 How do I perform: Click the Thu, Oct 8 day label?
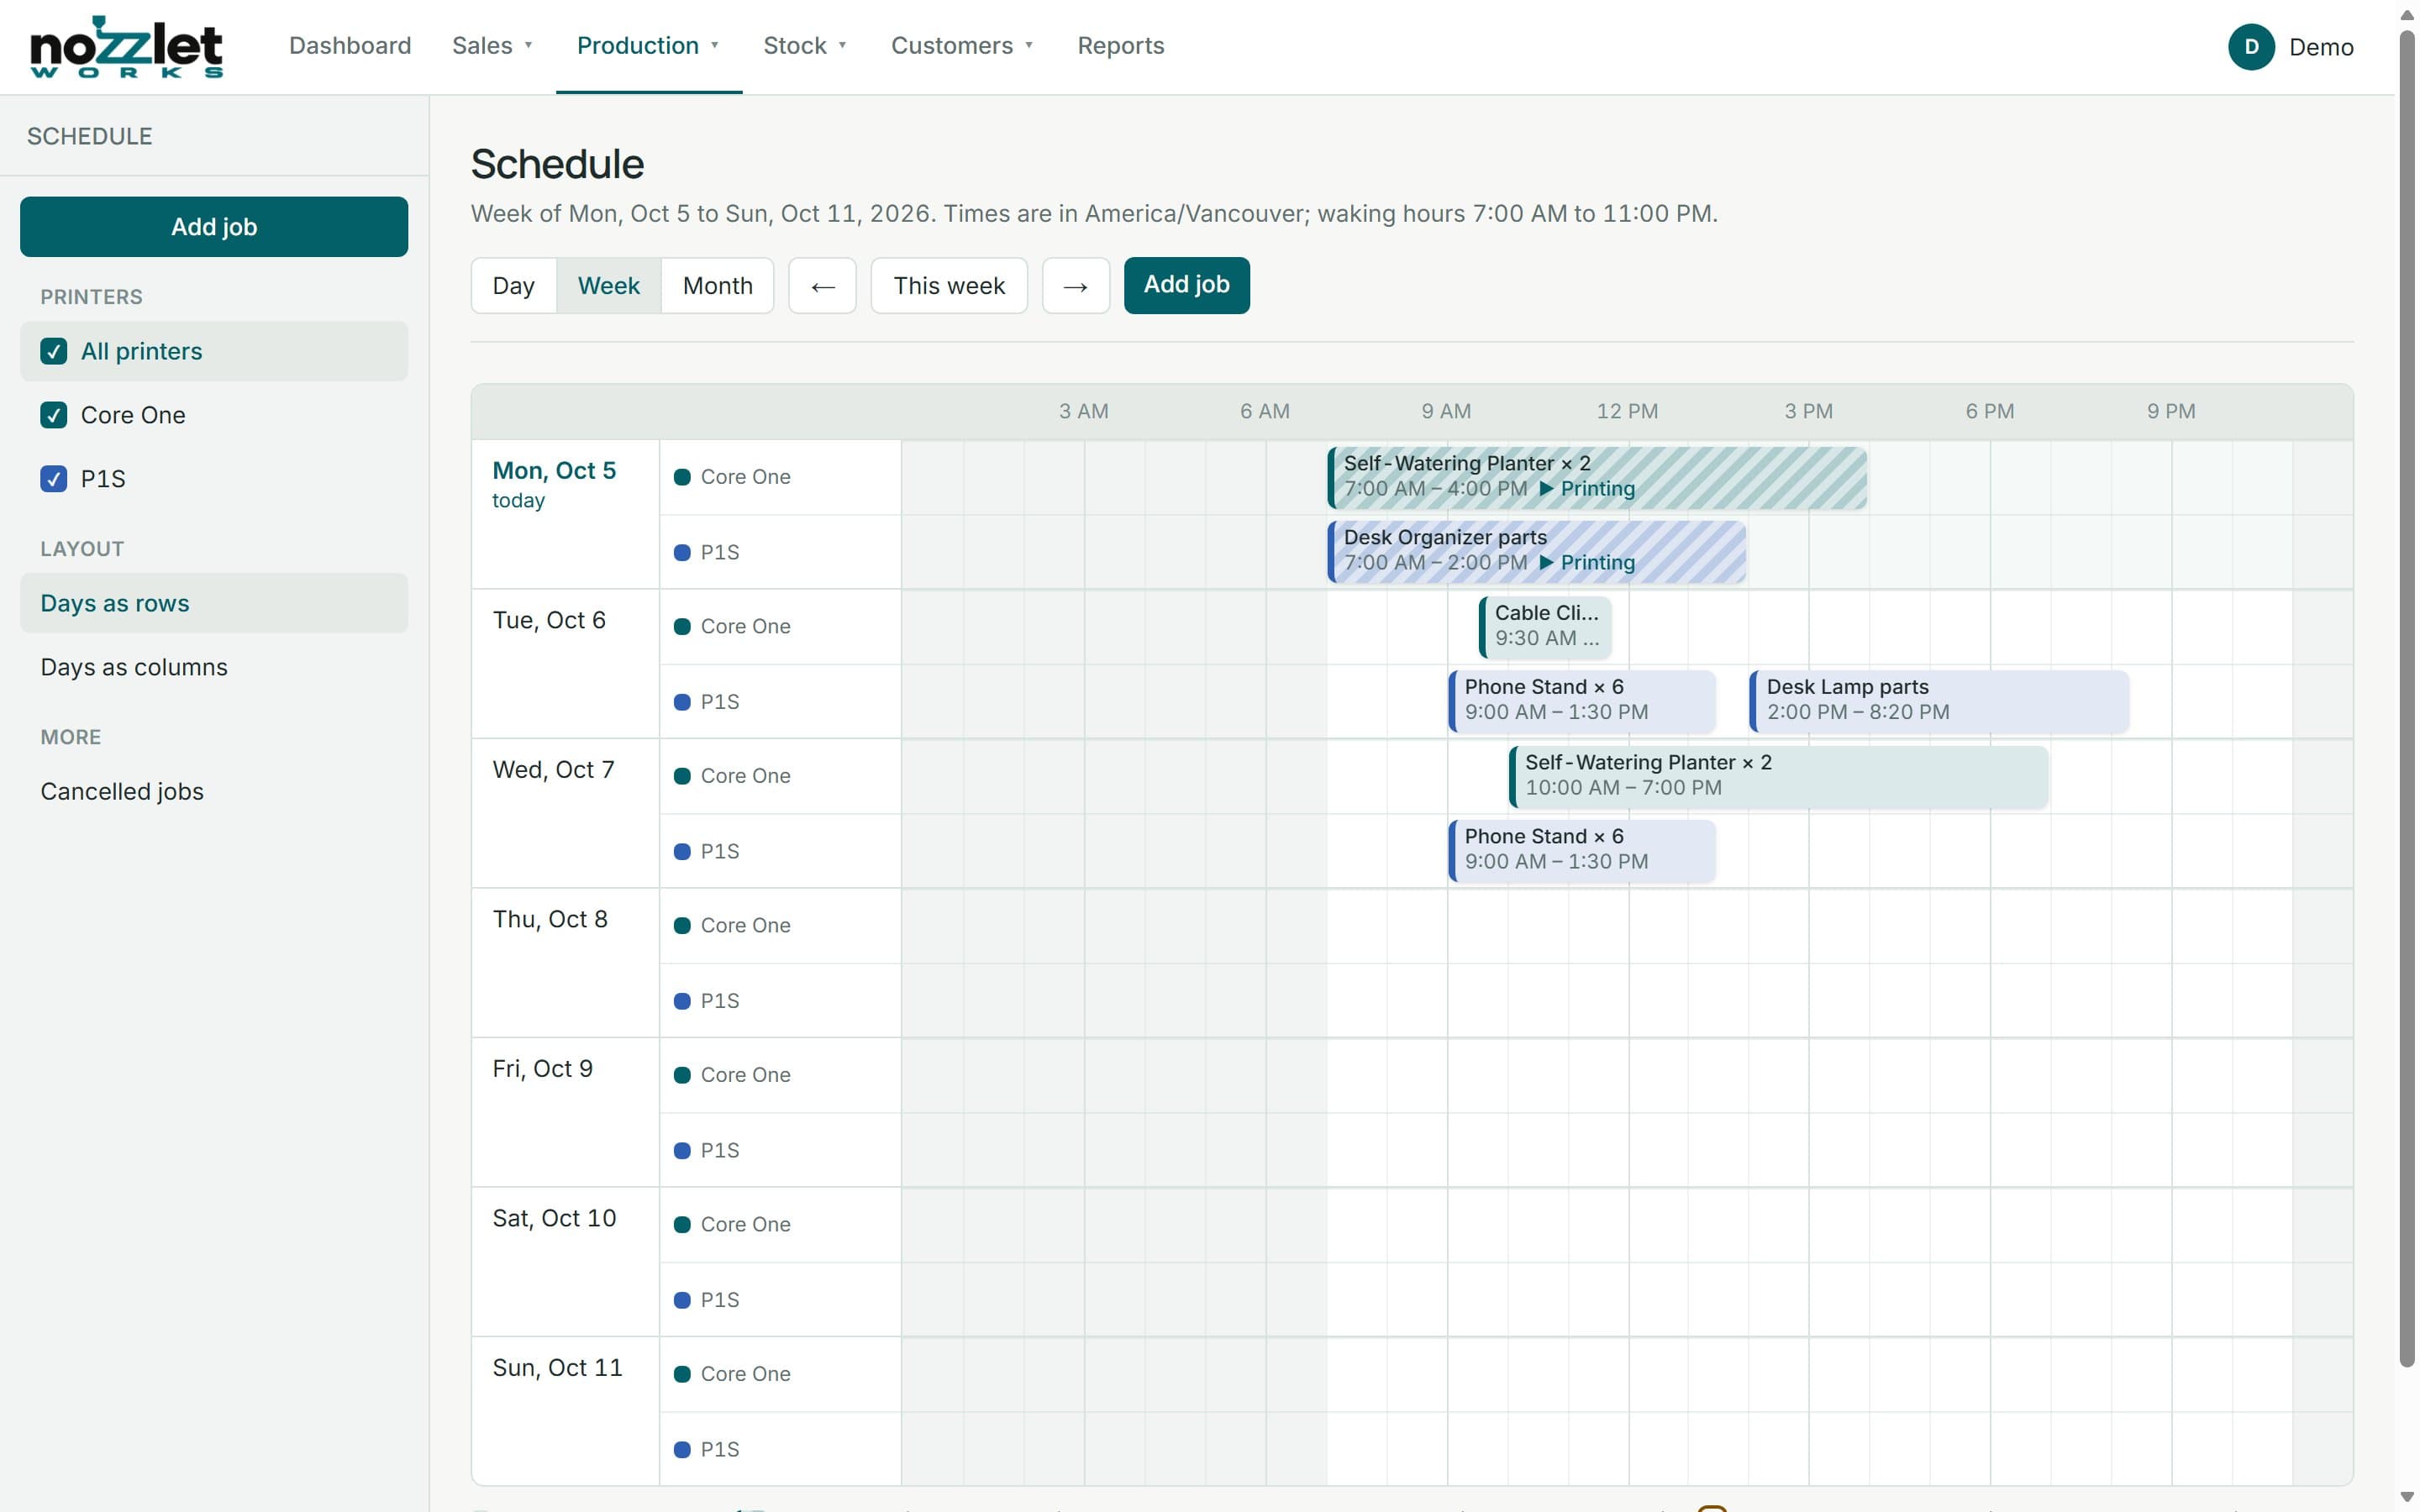550,919
